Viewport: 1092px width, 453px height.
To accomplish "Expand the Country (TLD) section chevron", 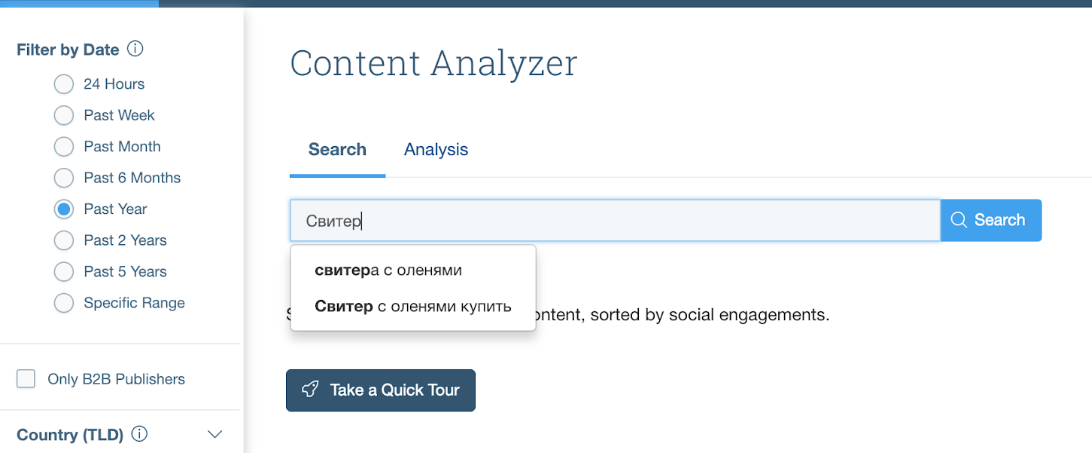I will [x=214, y=435].
